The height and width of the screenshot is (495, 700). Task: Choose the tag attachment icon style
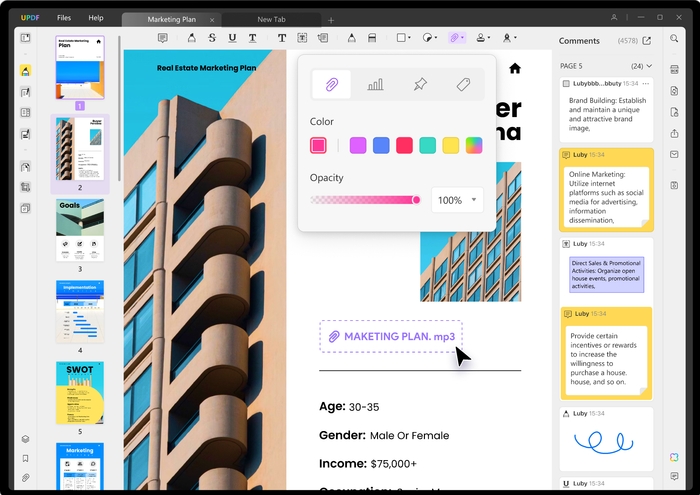click(x=463, y=85)
